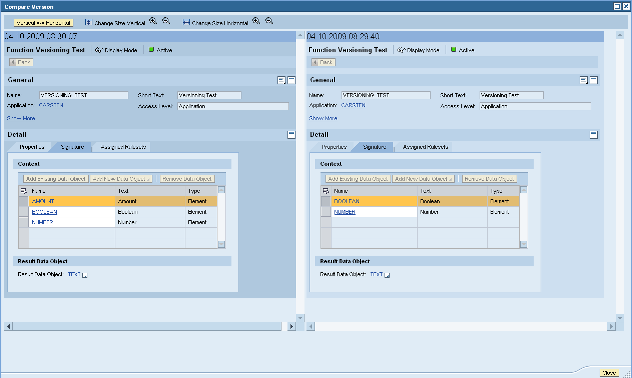Click Remove Data Object in left pane

click(187, 179)
